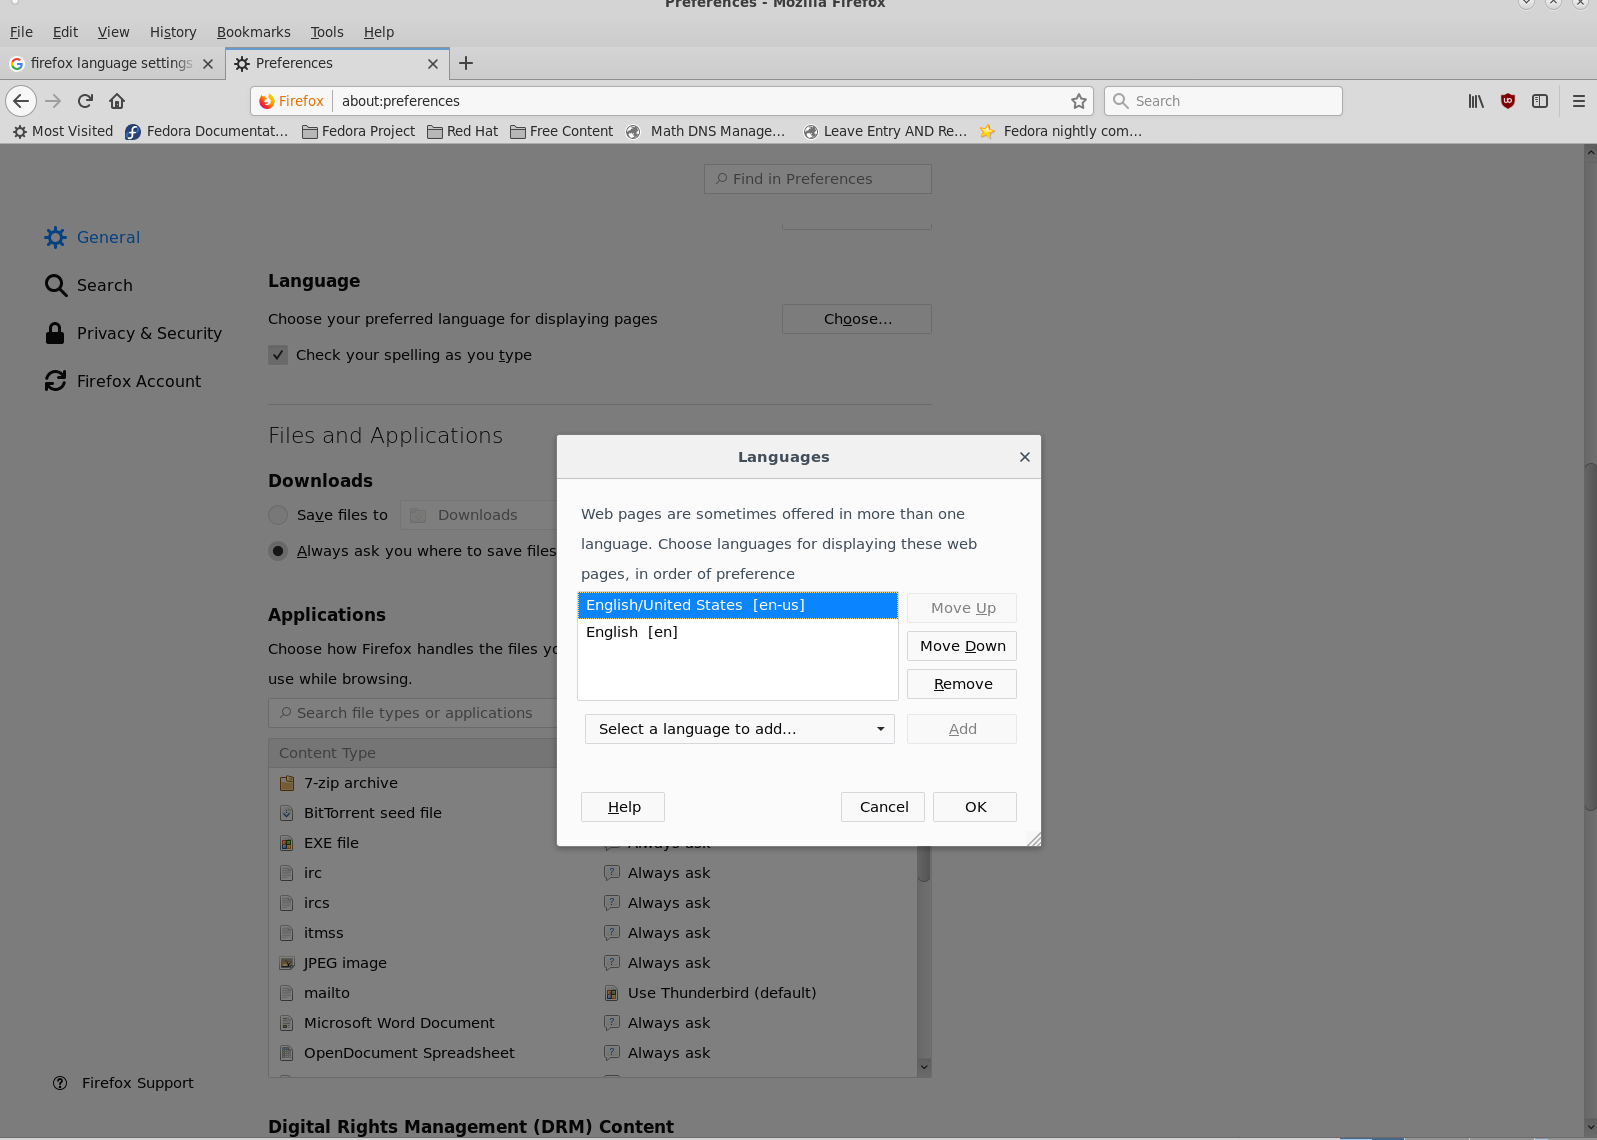Screen dimensions: 1597x1140
Task: Toggle the sidebar view icon
Action: pos(1540,101)
